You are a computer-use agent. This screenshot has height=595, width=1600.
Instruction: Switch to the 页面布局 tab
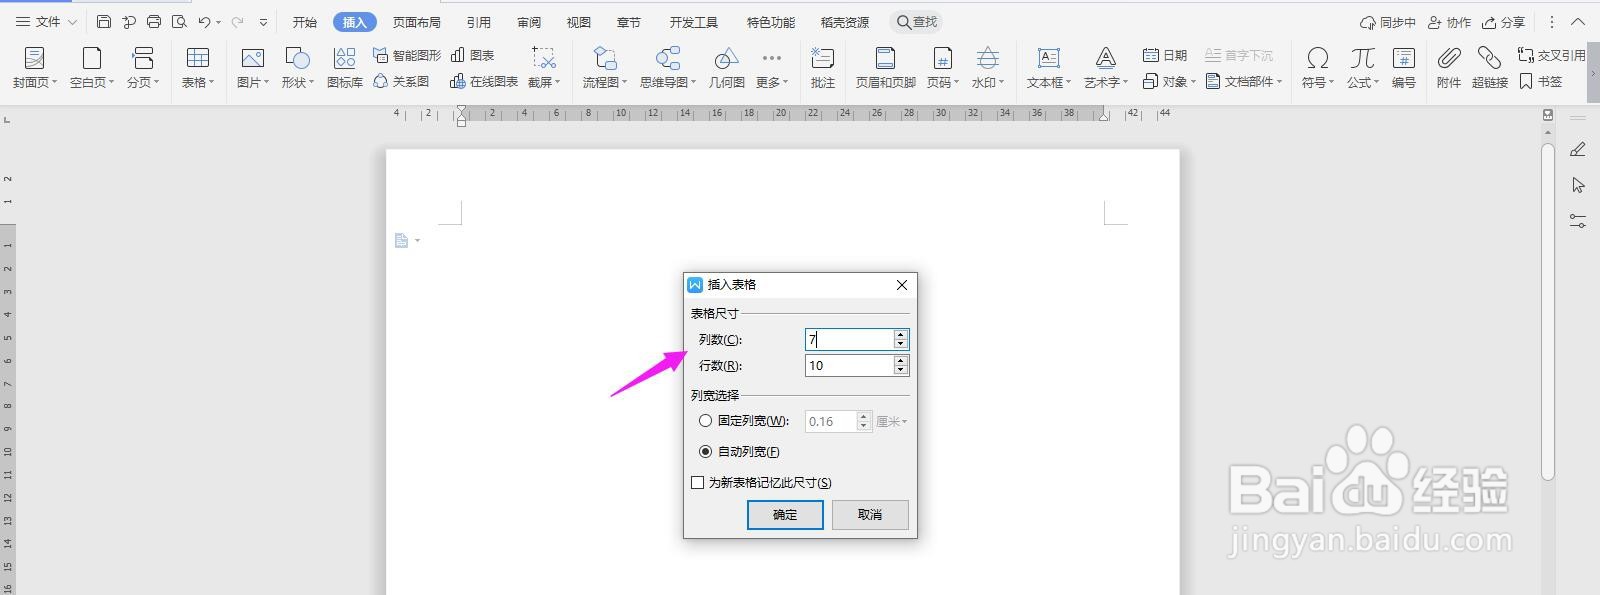pyautogui.click(x=416, y=22)
